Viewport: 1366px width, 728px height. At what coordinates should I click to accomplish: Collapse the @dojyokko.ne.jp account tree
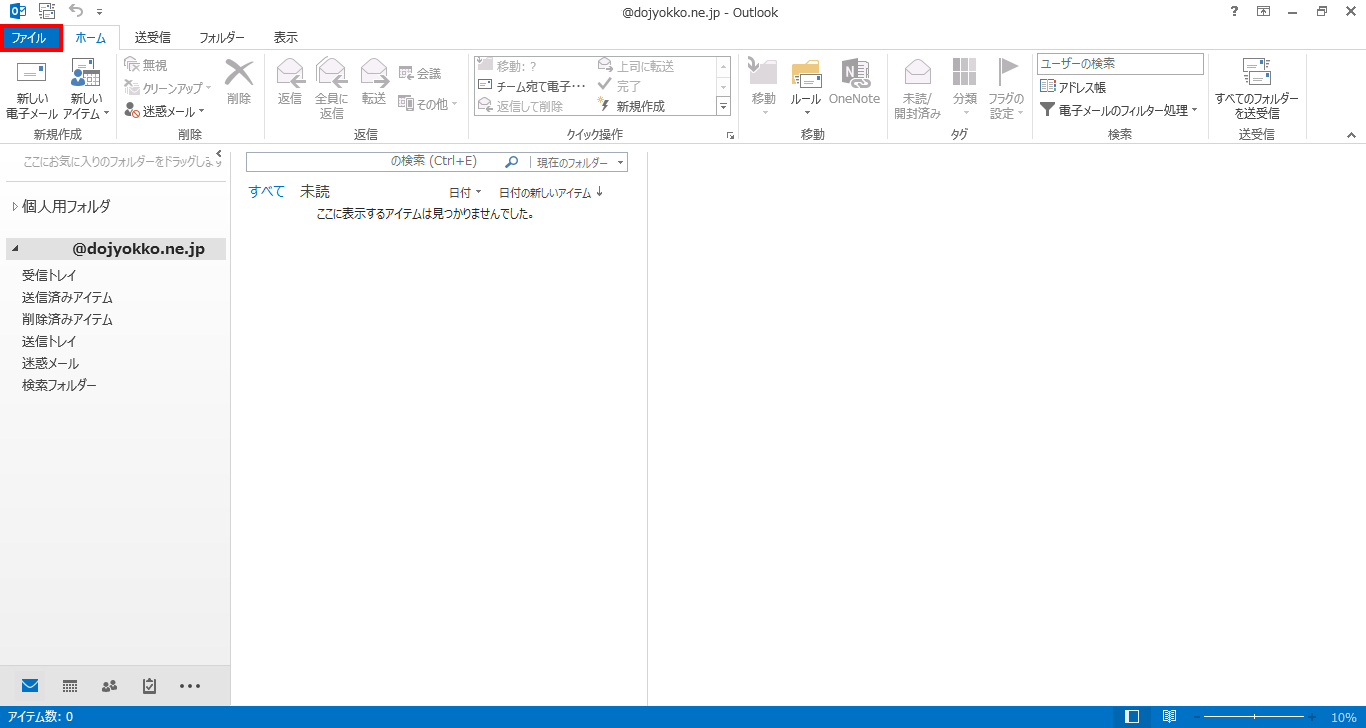point(15,249)
